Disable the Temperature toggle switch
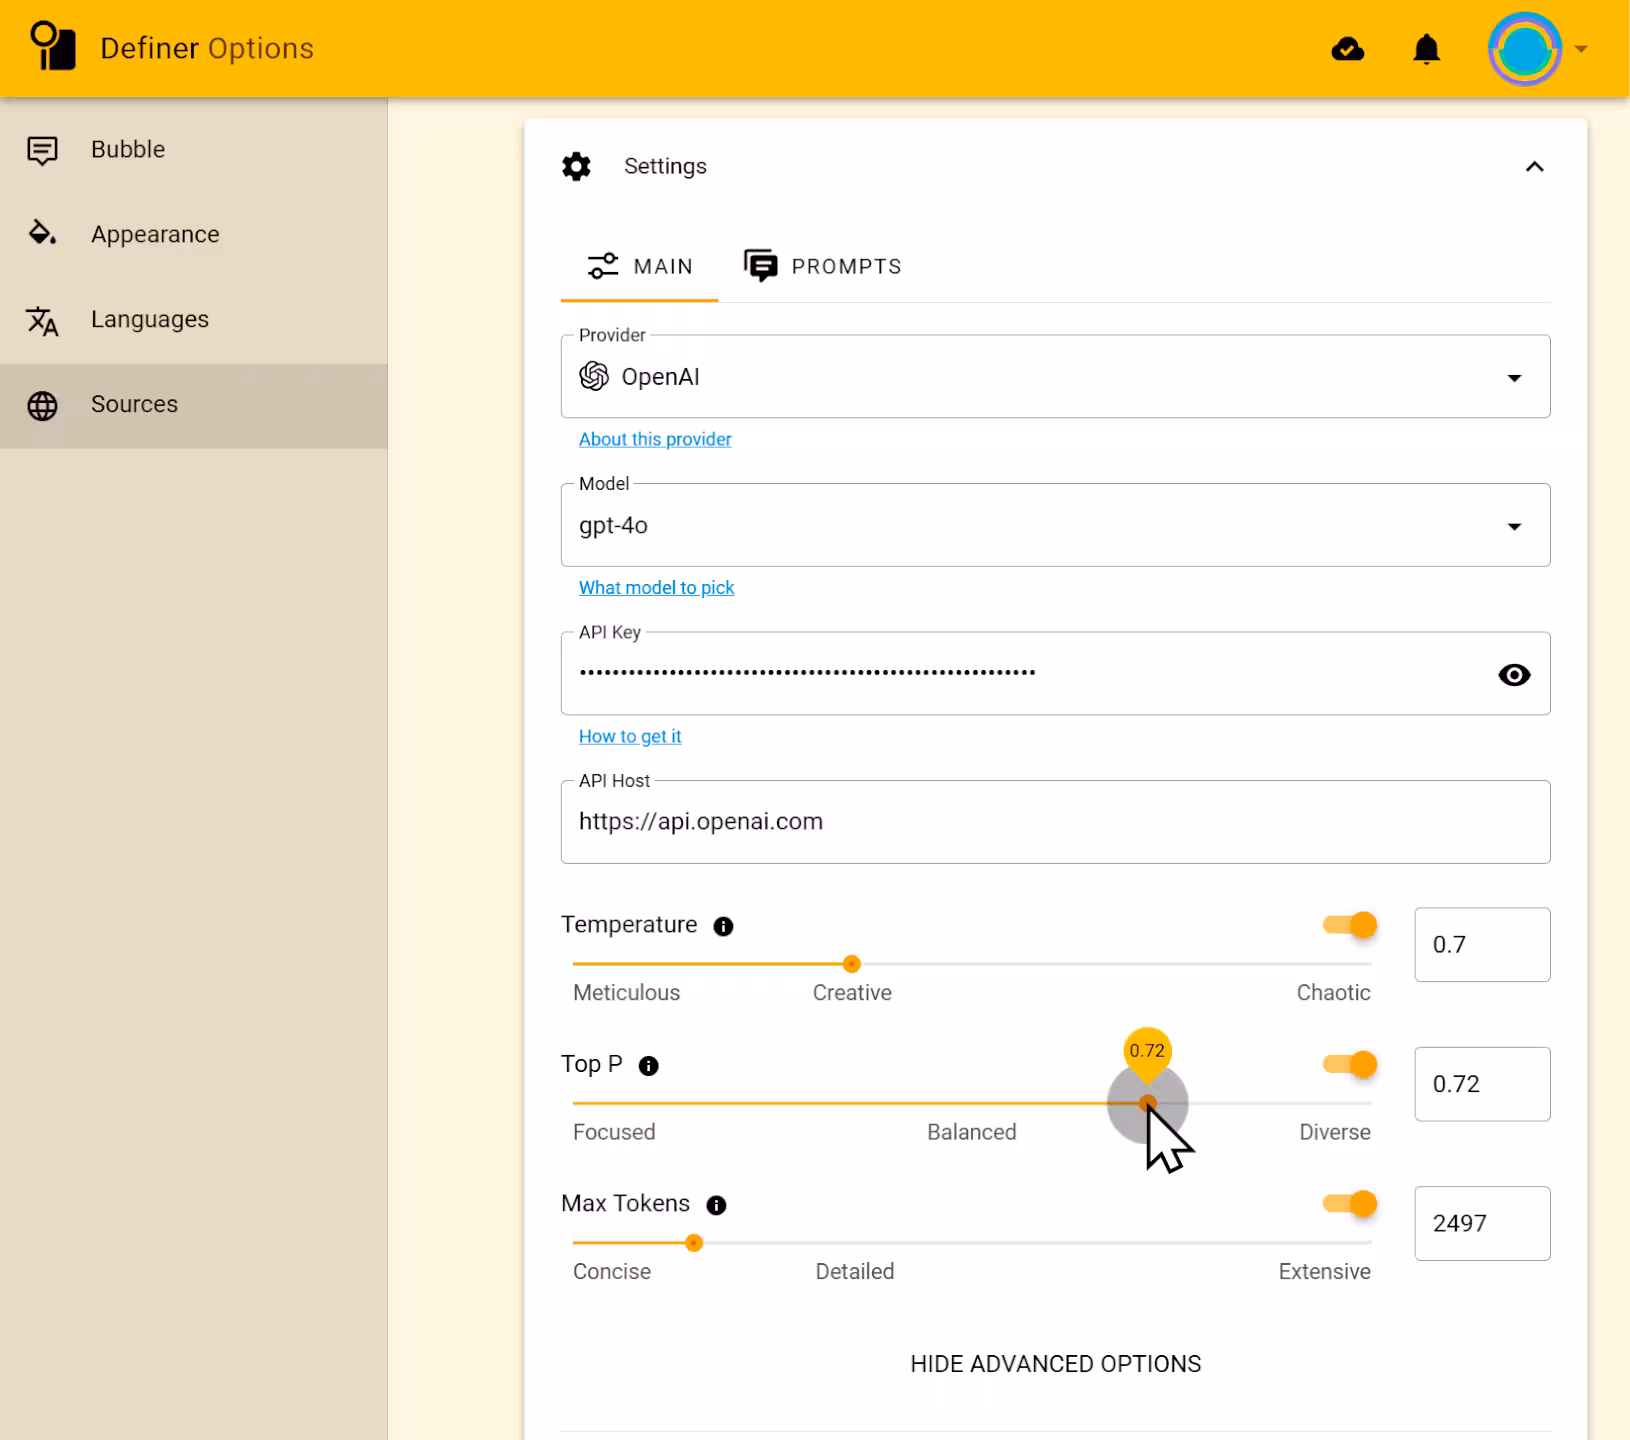The image size is (1630, 1440). point(1350,925)
